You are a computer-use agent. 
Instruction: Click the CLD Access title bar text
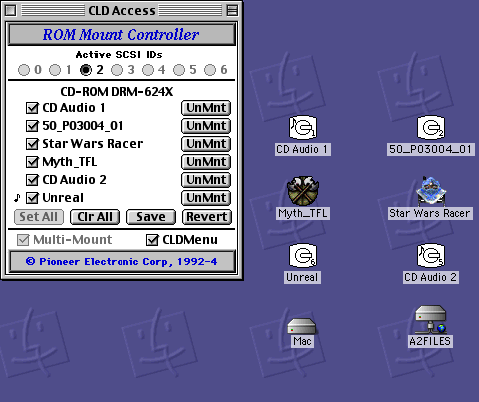122,11
